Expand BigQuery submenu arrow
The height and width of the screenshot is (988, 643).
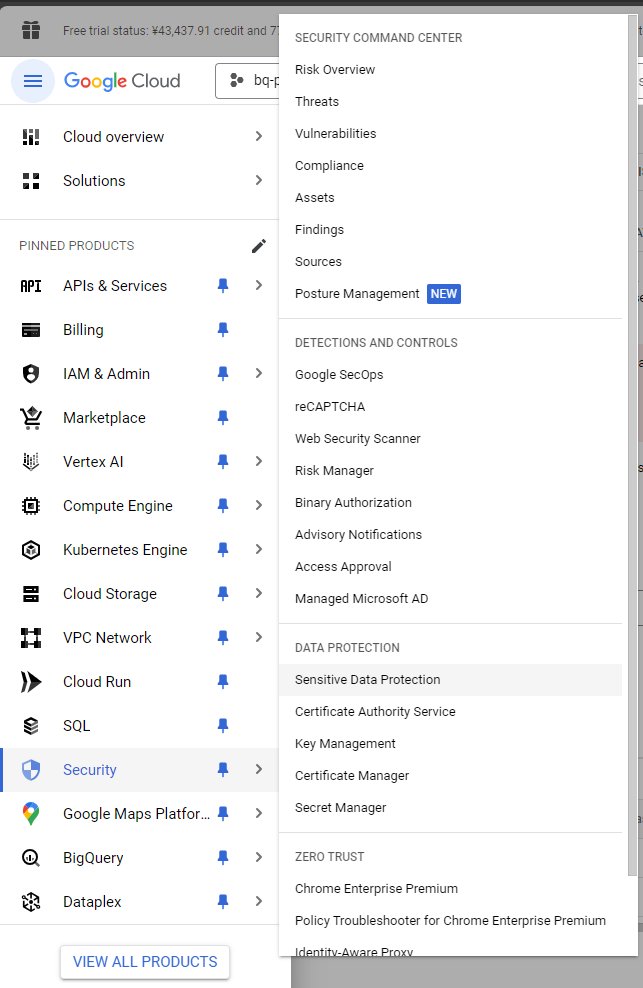coord(258,857)
